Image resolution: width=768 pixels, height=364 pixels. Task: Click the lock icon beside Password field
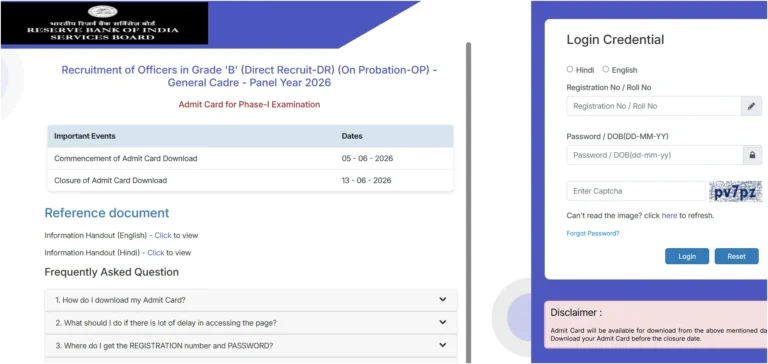(752, 155)
